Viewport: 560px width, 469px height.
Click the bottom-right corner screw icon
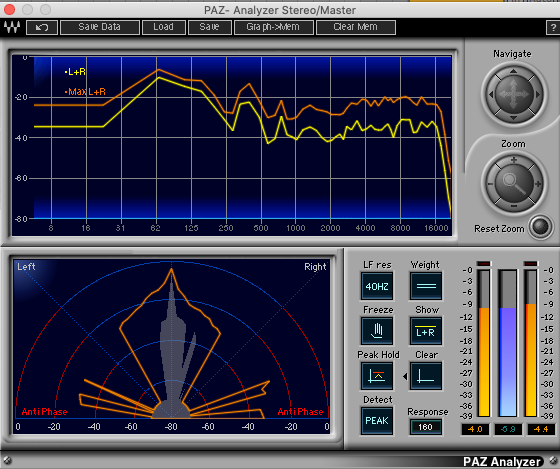pos(553,461)
